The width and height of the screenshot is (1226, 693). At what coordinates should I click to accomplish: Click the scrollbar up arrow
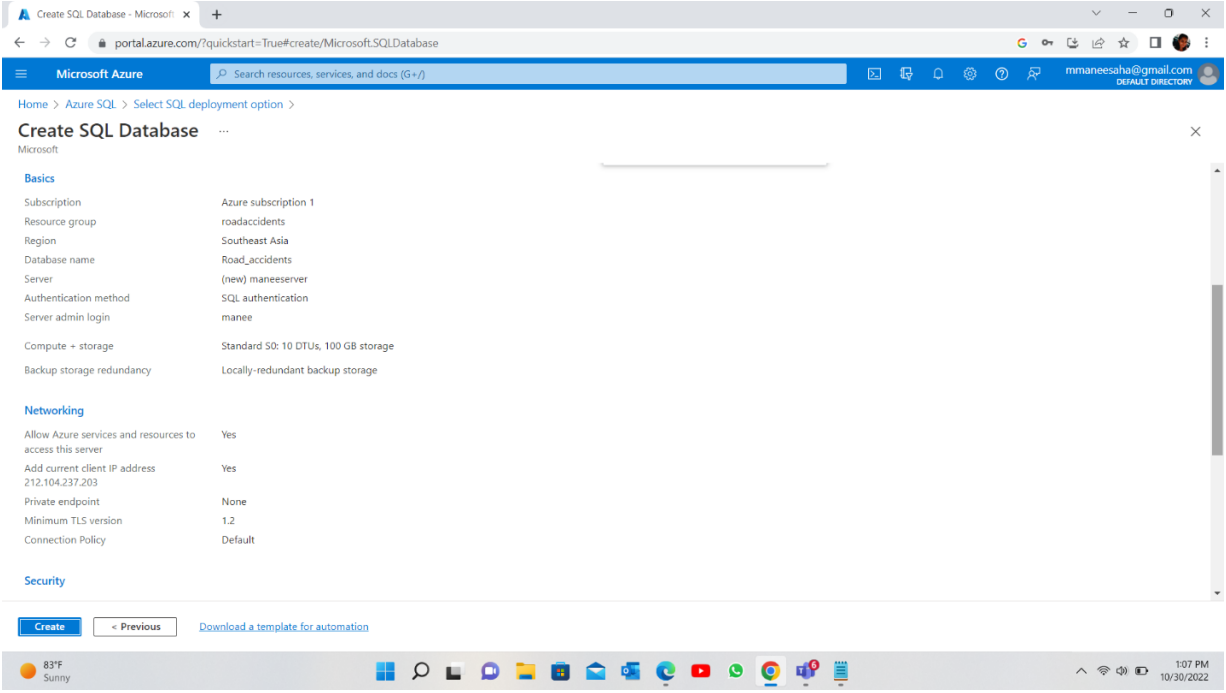[x=1217, y=171]
